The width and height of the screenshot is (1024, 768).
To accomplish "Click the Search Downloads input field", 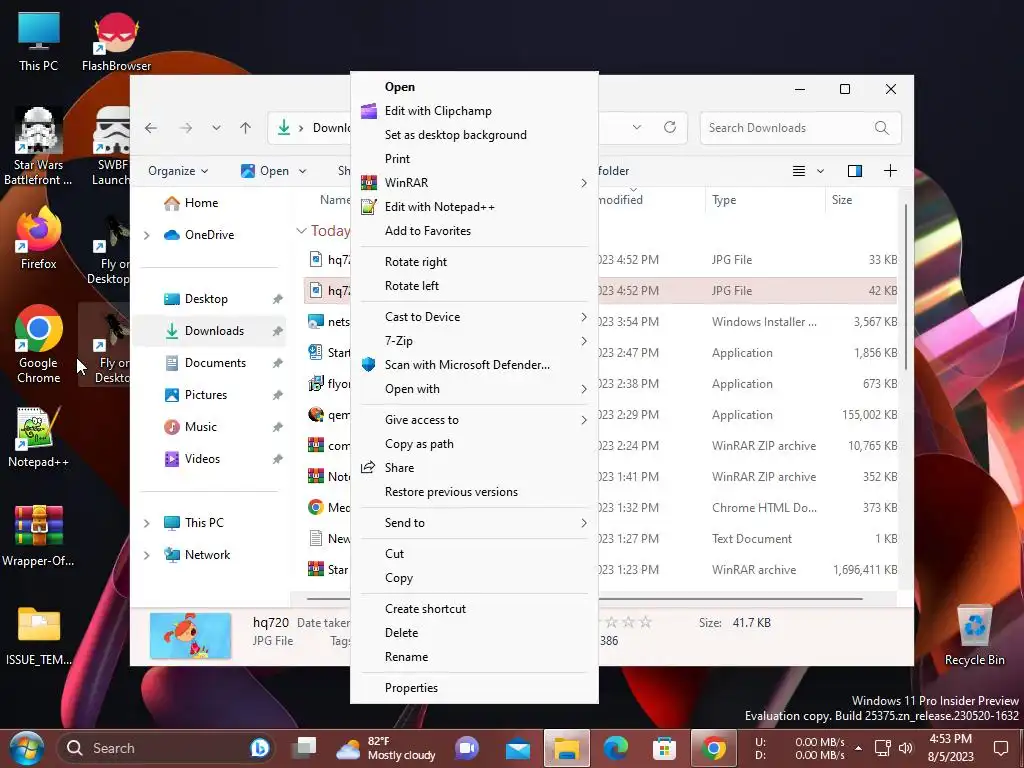I will click(801, 128).
